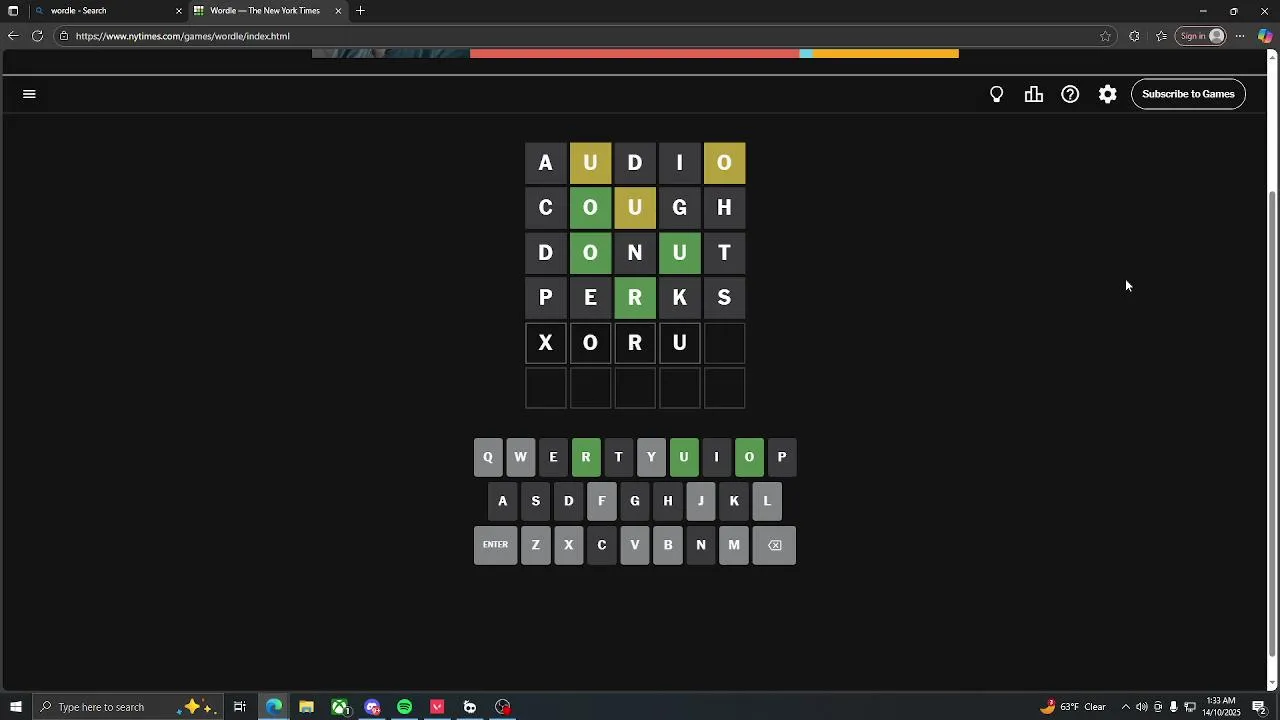This screenshot has height=720, width=1280.
Task: Open the Windows Start menu
Action: click(x=15, y=707)
